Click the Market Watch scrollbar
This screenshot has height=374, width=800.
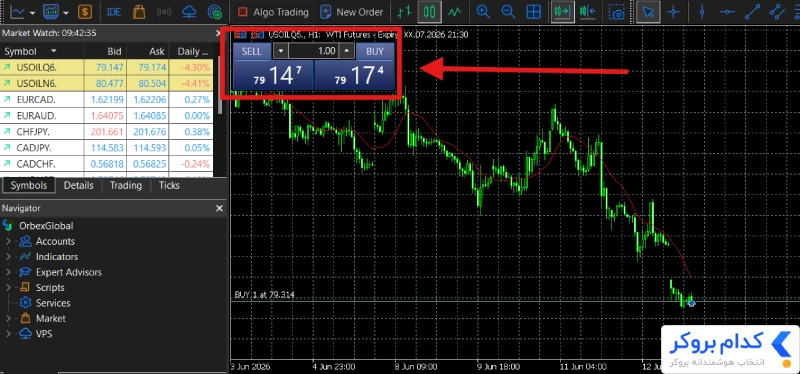pos(220,86)
